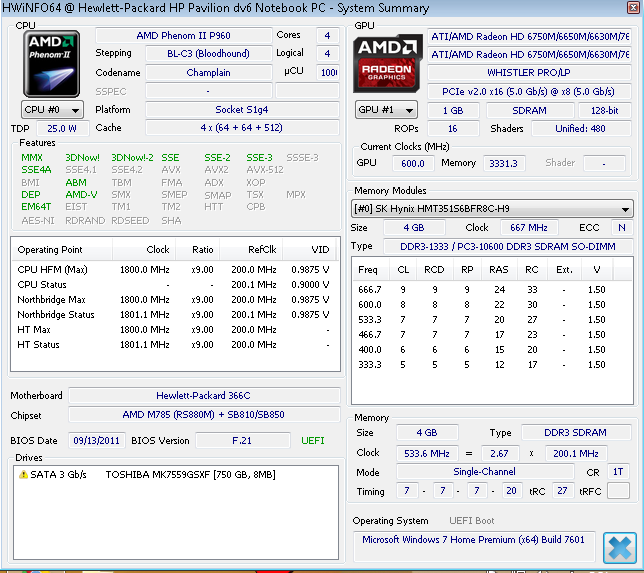Image resolution: width=644 pixels, height=573 pixels.
Task: Select the 400.0 frequency timing row
Action: pyautogui.click(x=492, y=350)
